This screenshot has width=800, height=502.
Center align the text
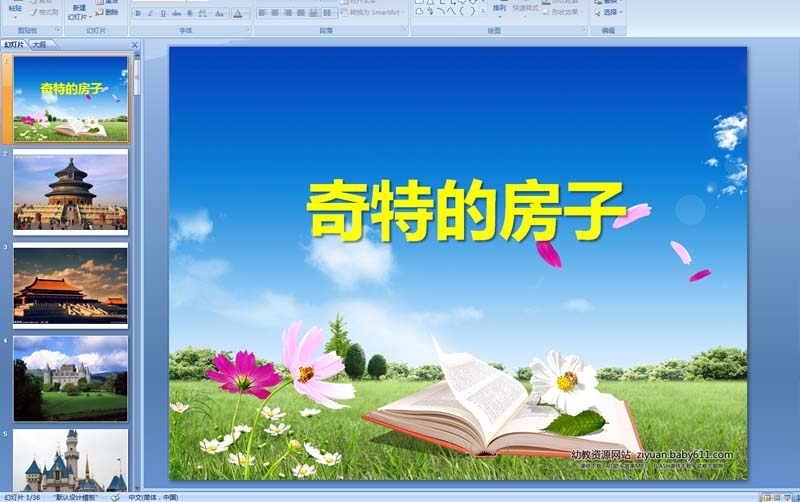tap(275, 13)
